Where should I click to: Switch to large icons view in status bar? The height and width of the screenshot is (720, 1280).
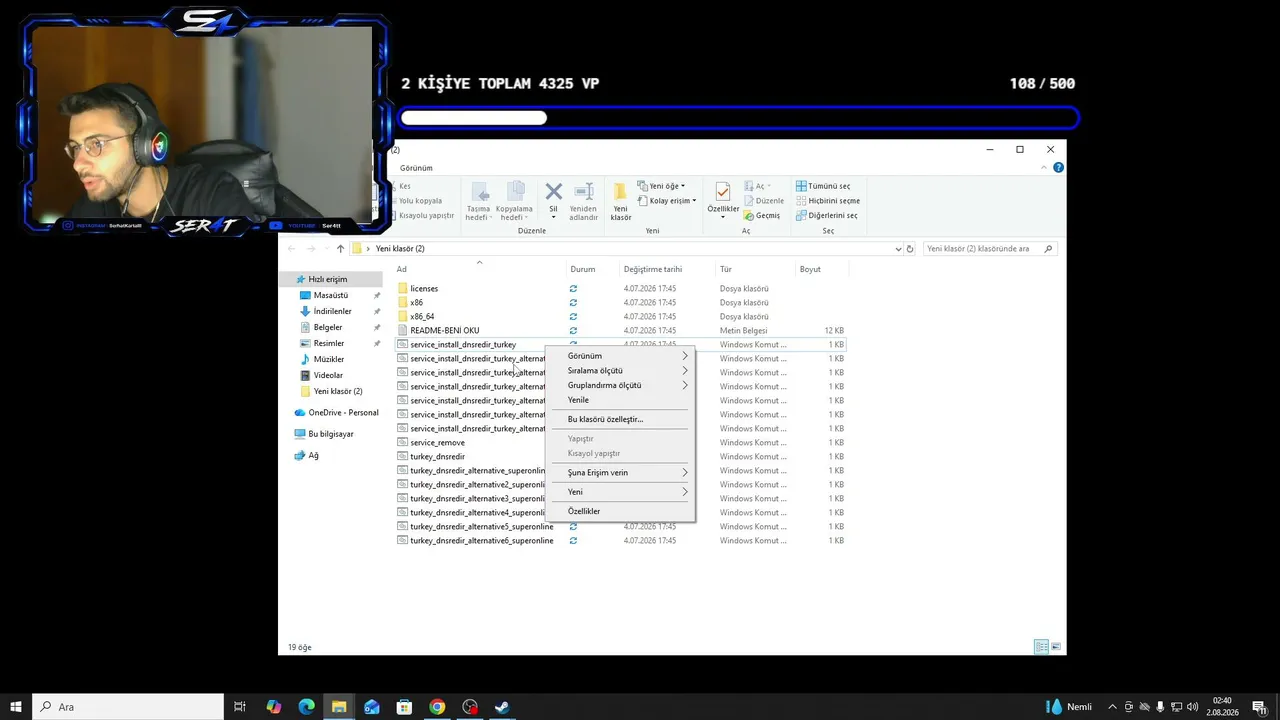click(x=1055, y=647)
